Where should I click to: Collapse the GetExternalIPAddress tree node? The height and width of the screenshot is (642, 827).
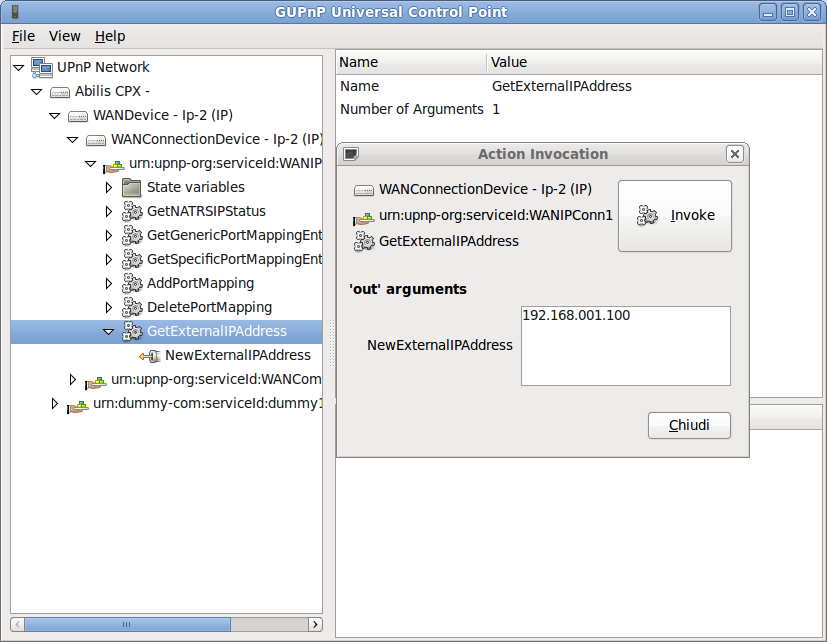click(x=109, y=331)
